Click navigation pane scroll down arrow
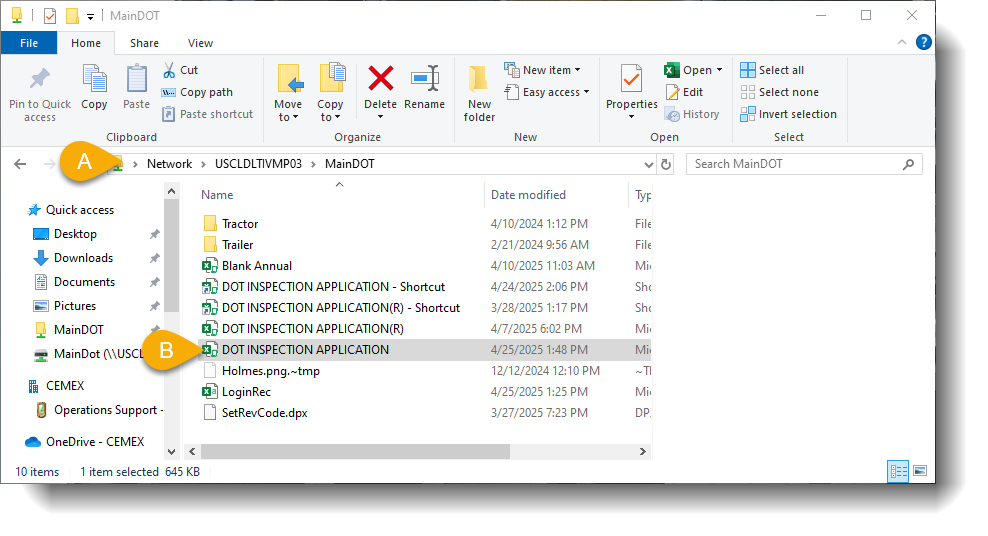The width and height of the screenshot is (988, 536). coord(171,452)
